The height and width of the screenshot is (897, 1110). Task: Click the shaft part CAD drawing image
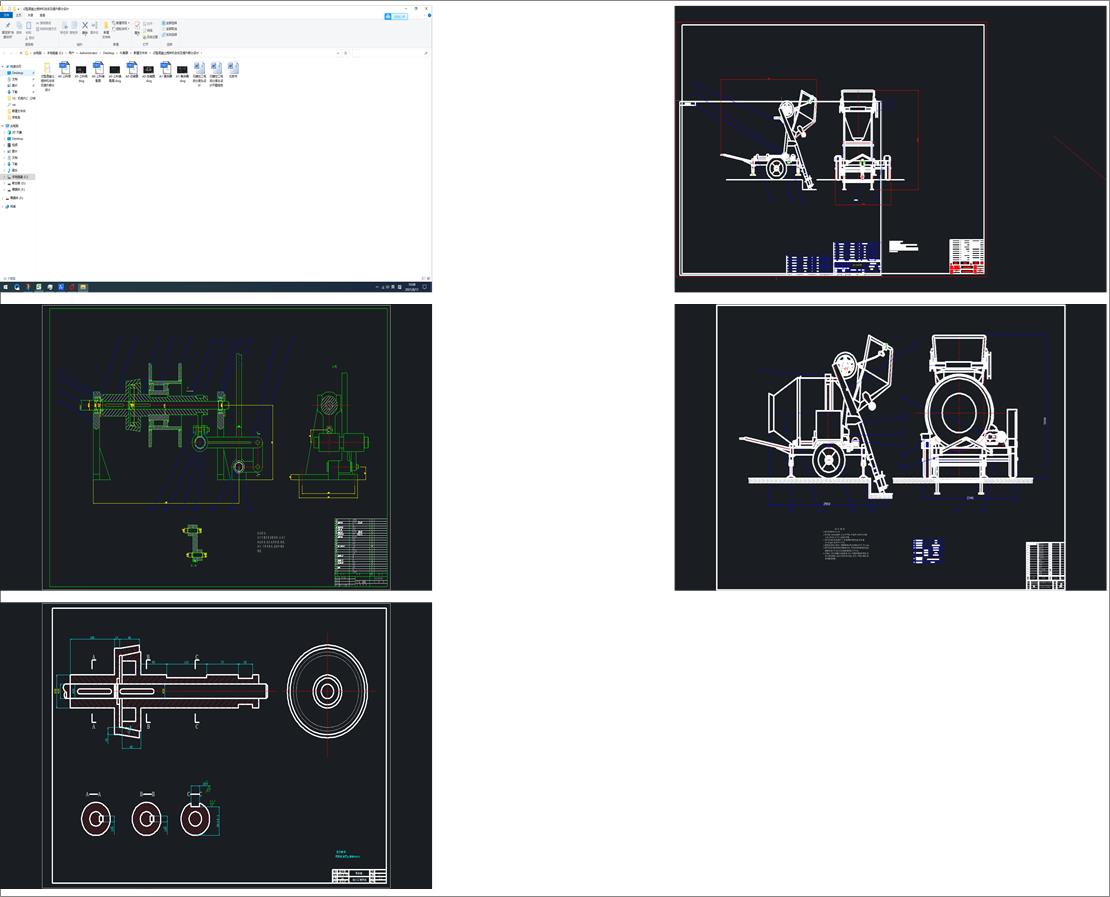pyautogui.click(x=216, y=745)
